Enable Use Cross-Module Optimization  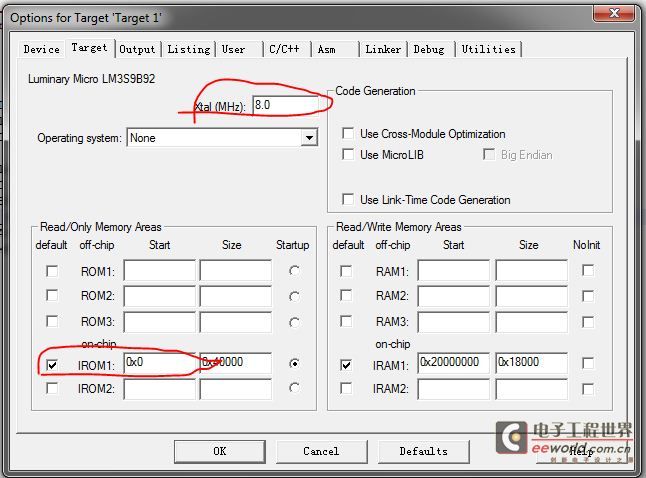(348, 134)
